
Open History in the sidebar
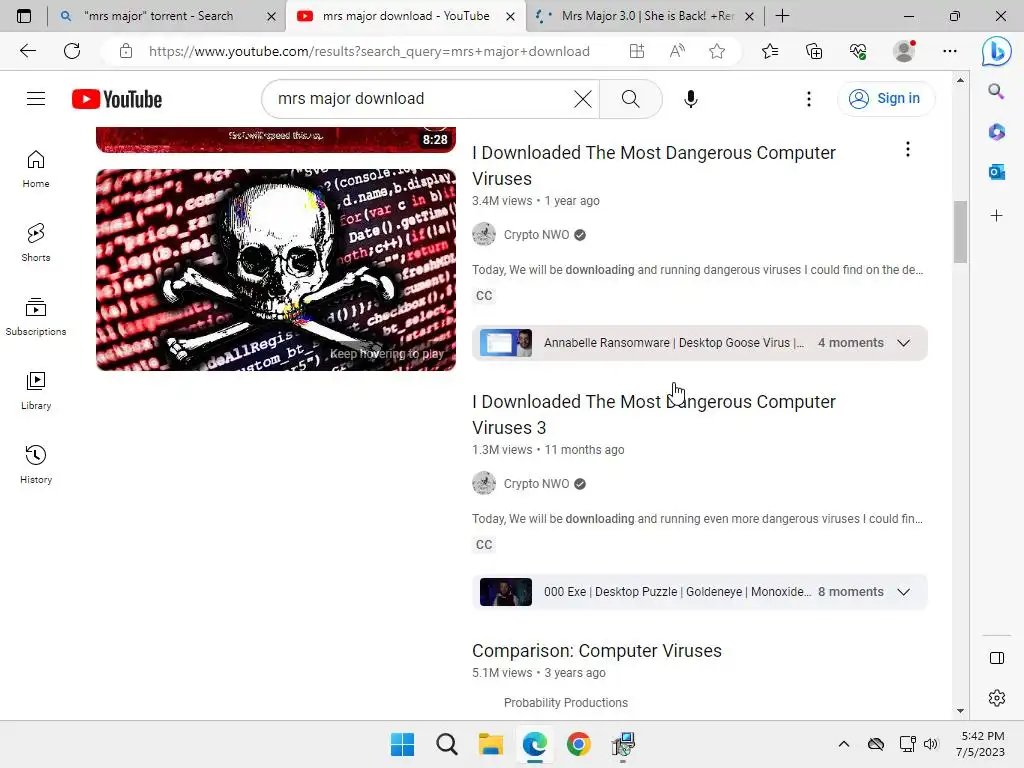pos(36,464)
